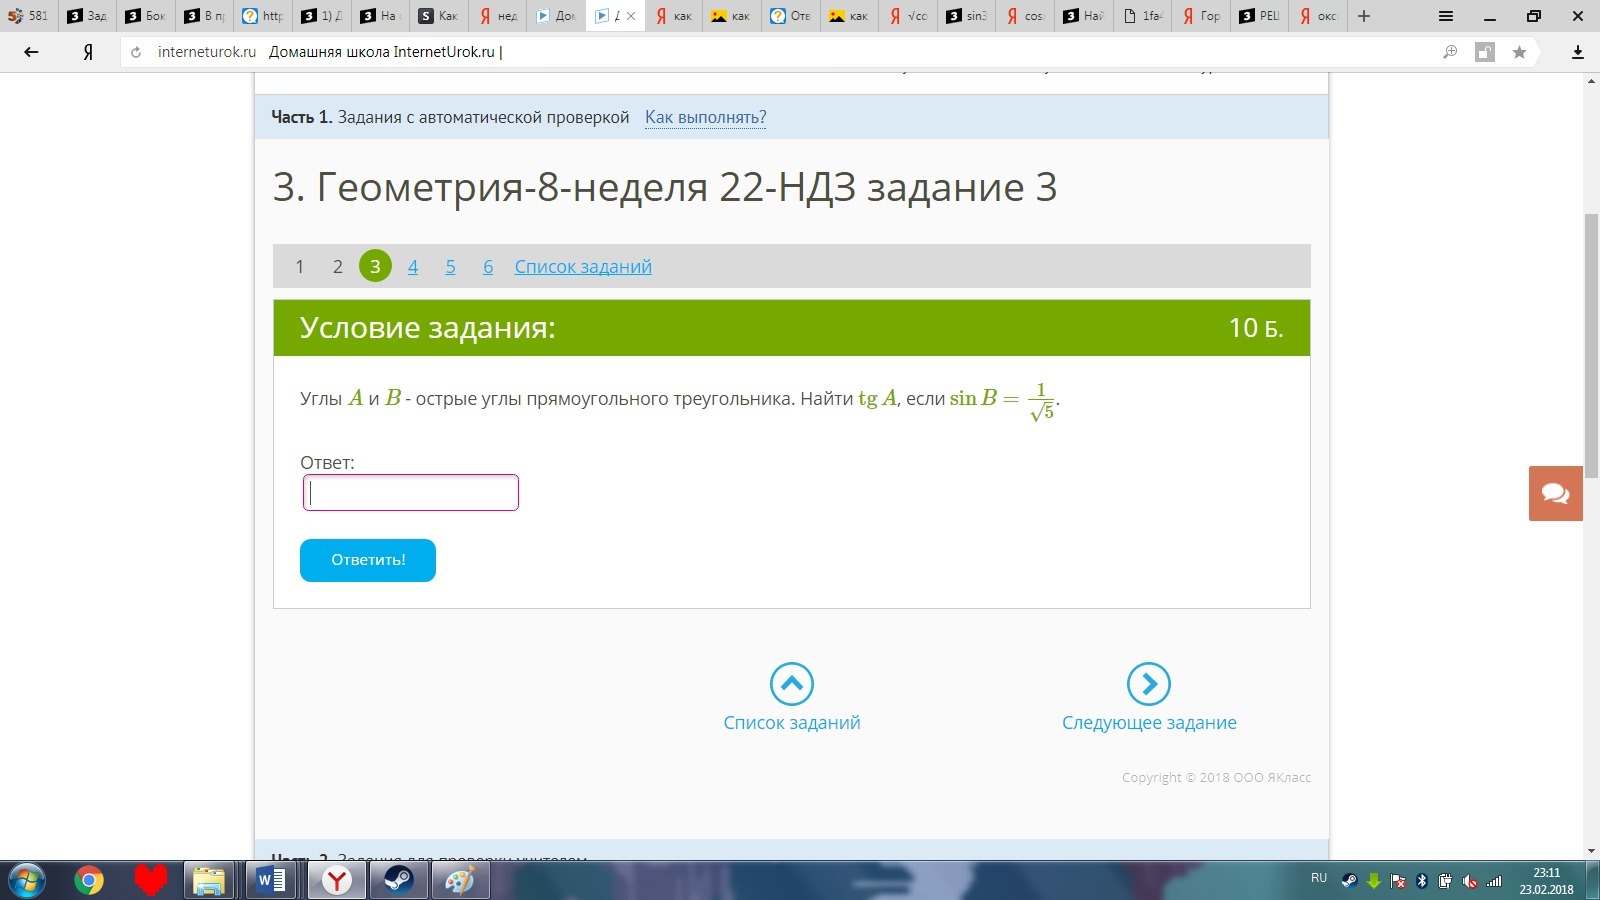Open Bluetooth tray icon
This screenshot has height=900, width=1600.
pos(1422,881)
